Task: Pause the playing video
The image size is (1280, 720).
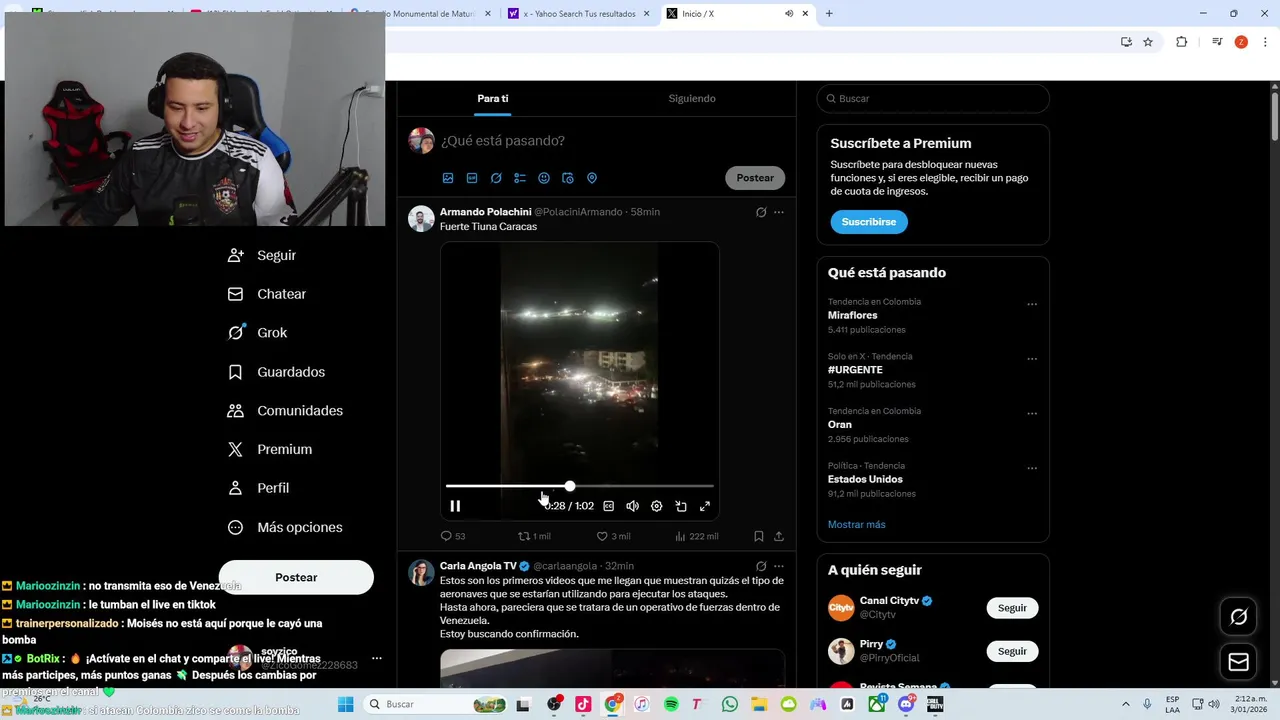Action: 455,506
